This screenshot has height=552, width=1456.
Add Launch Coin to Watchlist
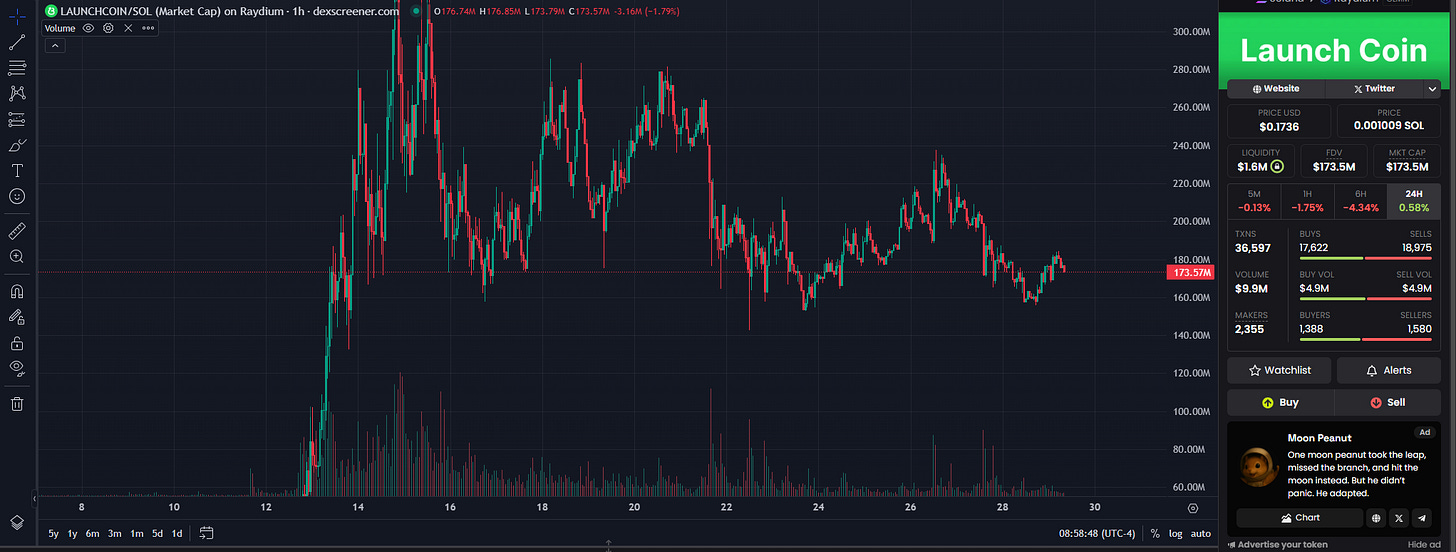click(1279, 370)
